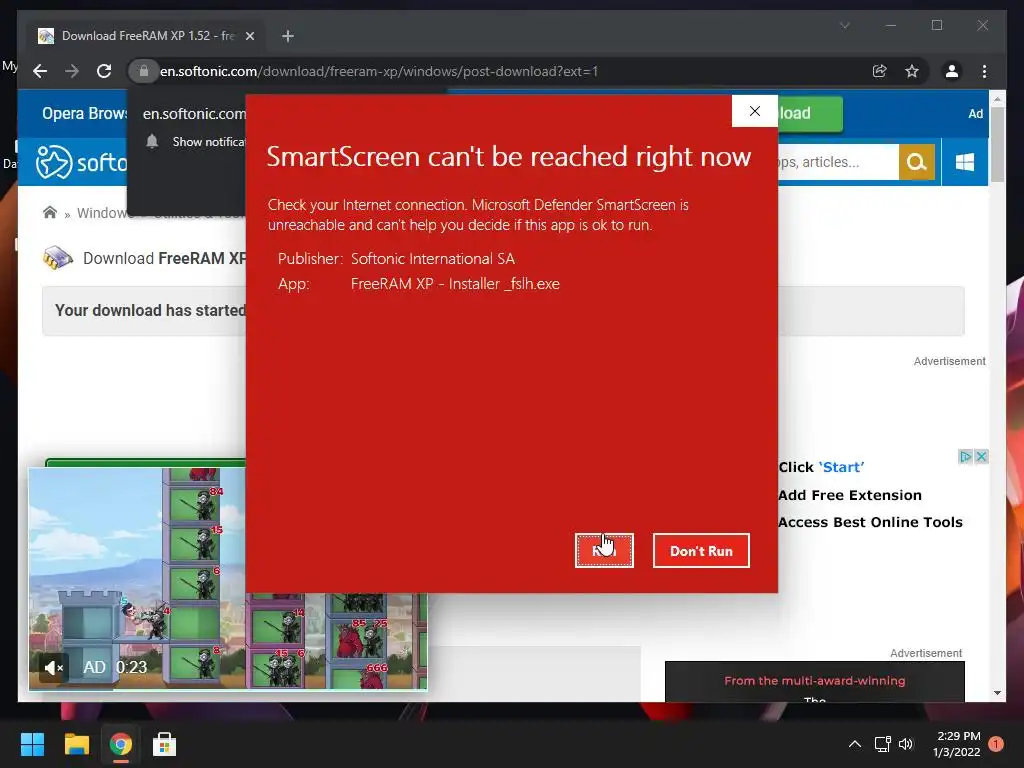
Task: Open a new Chrome tab
Action: coord(288,36)
